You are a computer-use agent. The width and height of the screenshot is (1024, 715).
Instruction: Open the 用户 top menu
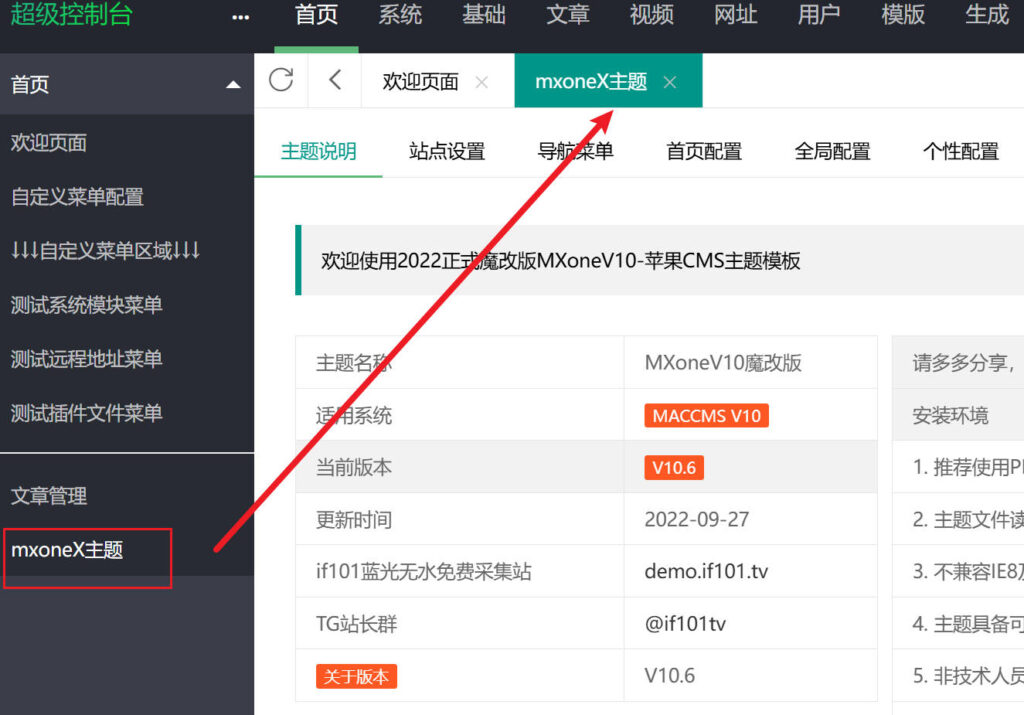(819, 15)
